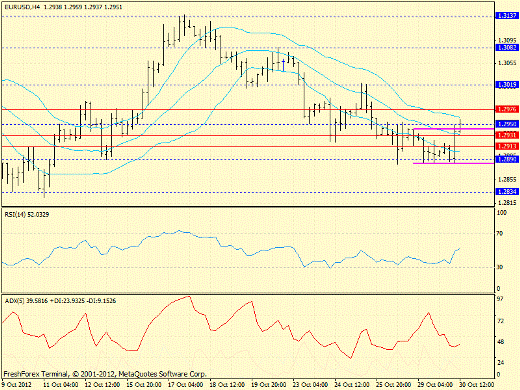Click the 1.3095 axis price value

507,41
